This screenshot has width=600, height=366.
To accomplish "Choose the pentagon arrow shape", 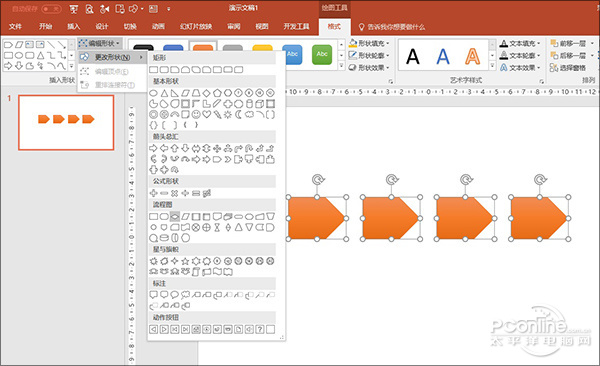I will (x=217, y=159).
